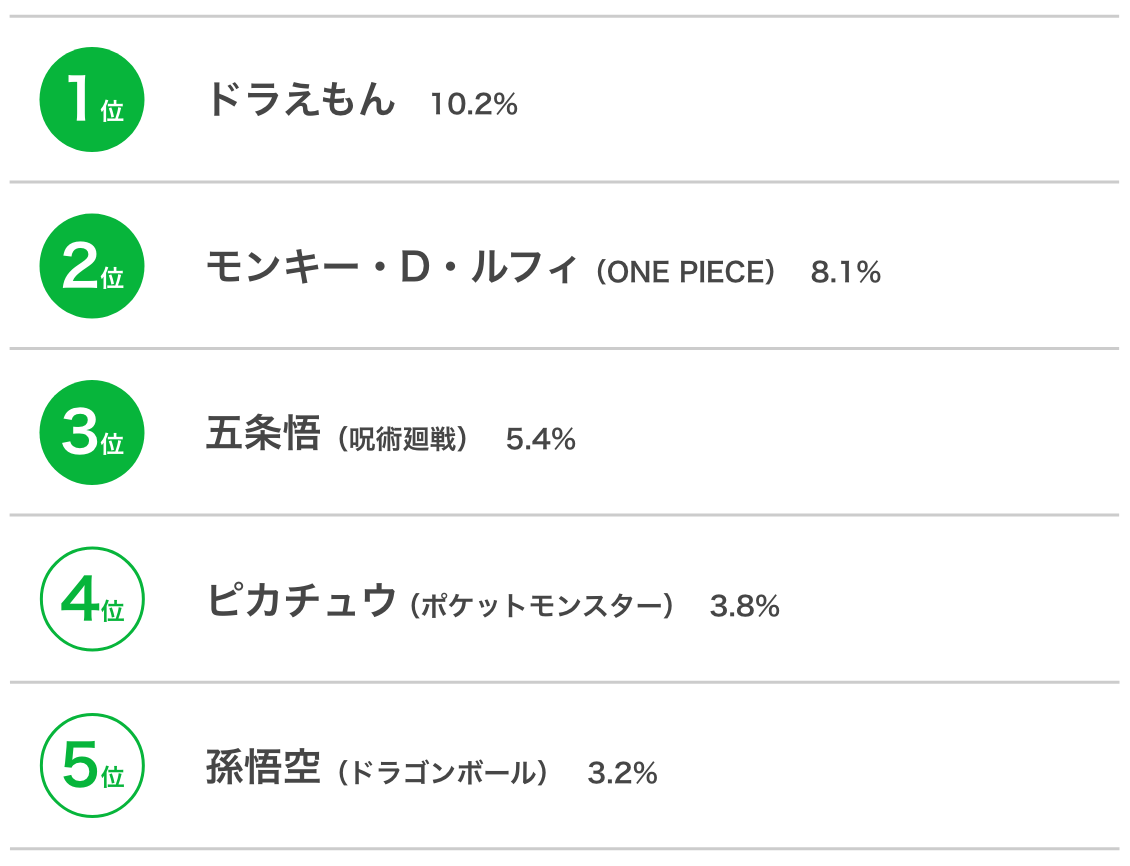Viewport: 1130px width, 866px height.
Task: Click the (ONE PIECE) series label
Action: pyautogui.click(x=685, y=272)
